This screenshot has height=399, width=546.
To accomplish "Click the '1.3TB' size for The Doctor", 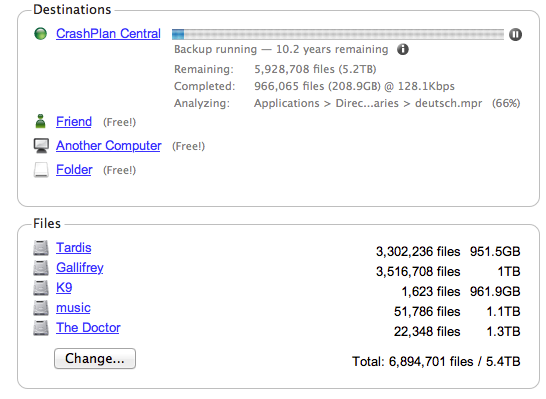I will 503,331.
